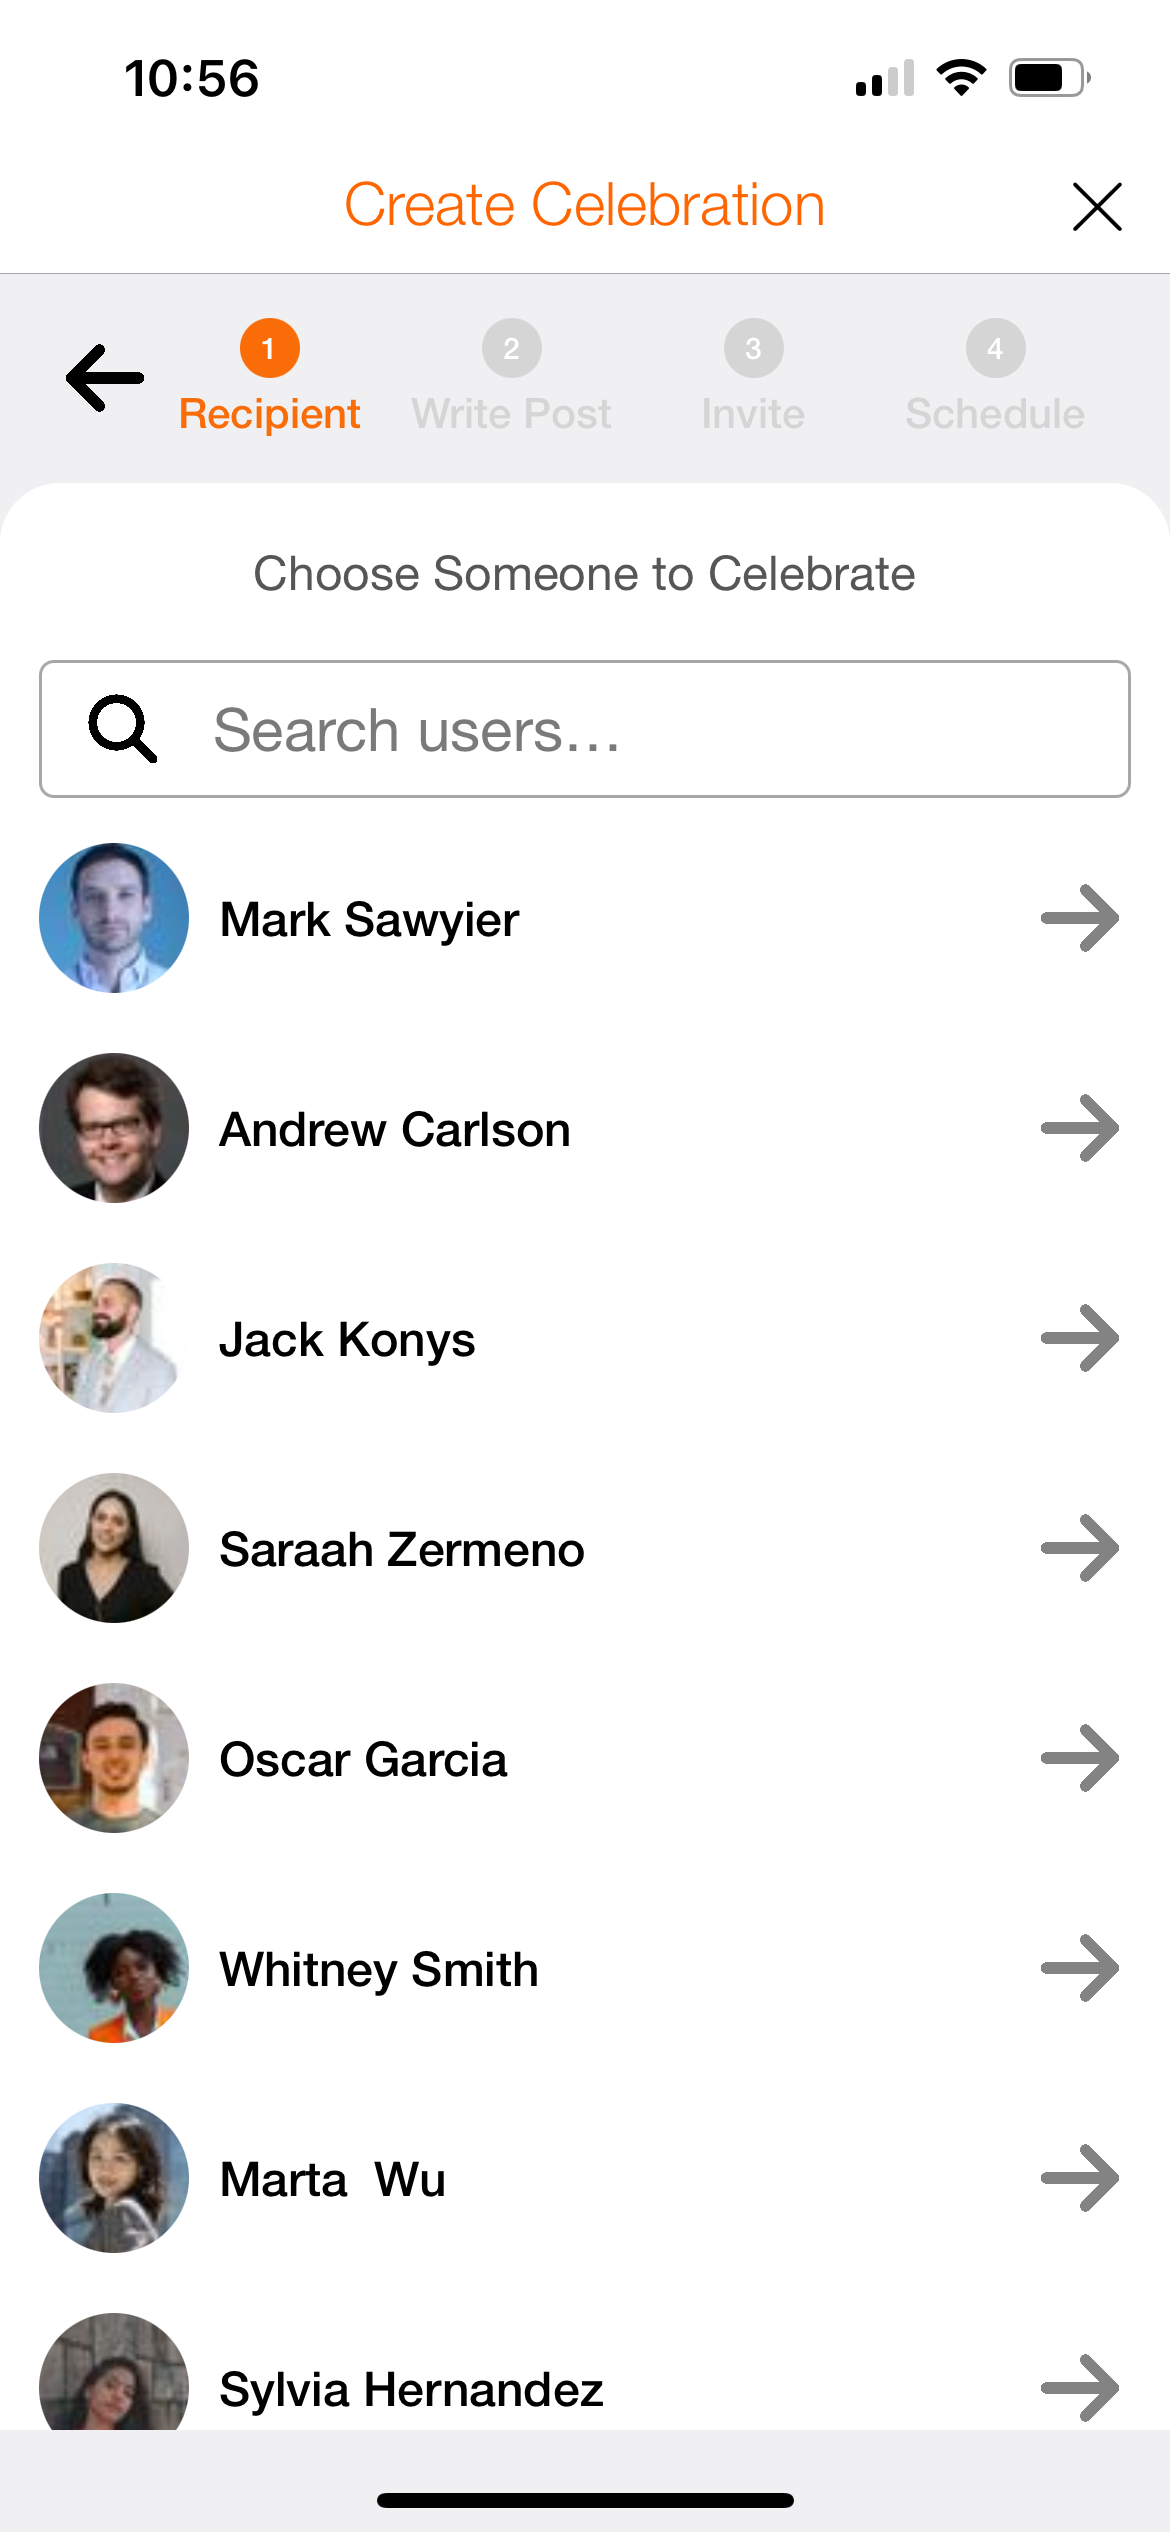The width and height of the screenshot is (1170, 2532).
Task: Select the Recipient step tab
Action: pos(269,377)
